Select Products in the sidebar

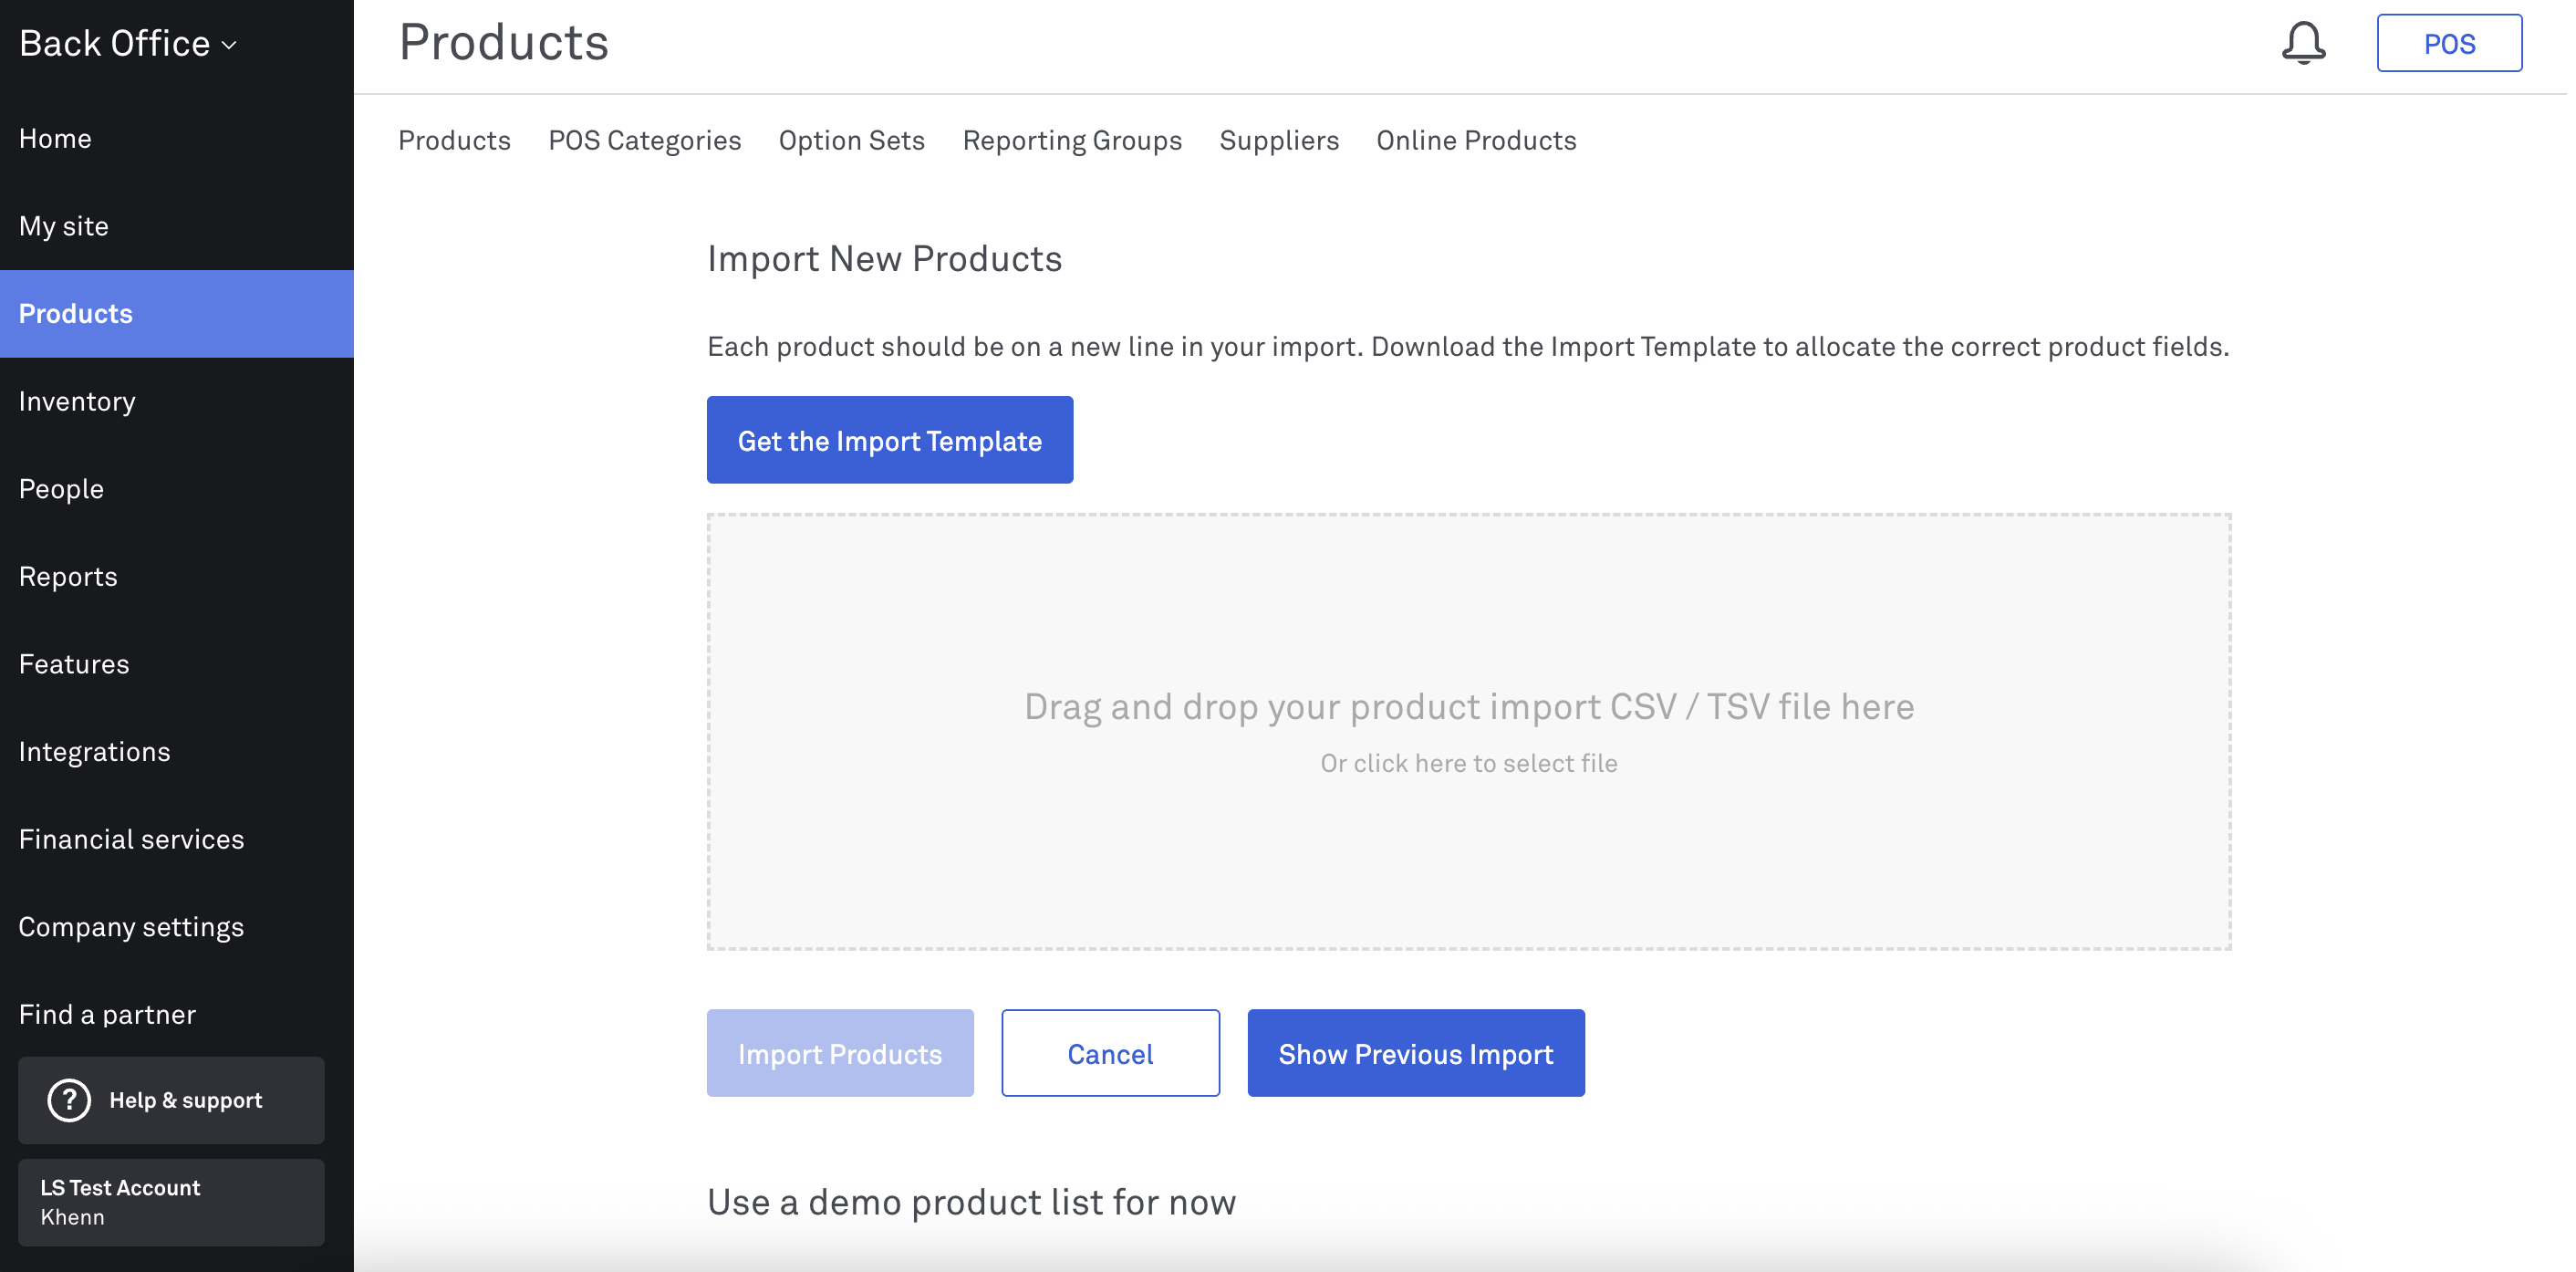(x=176, y=314)
